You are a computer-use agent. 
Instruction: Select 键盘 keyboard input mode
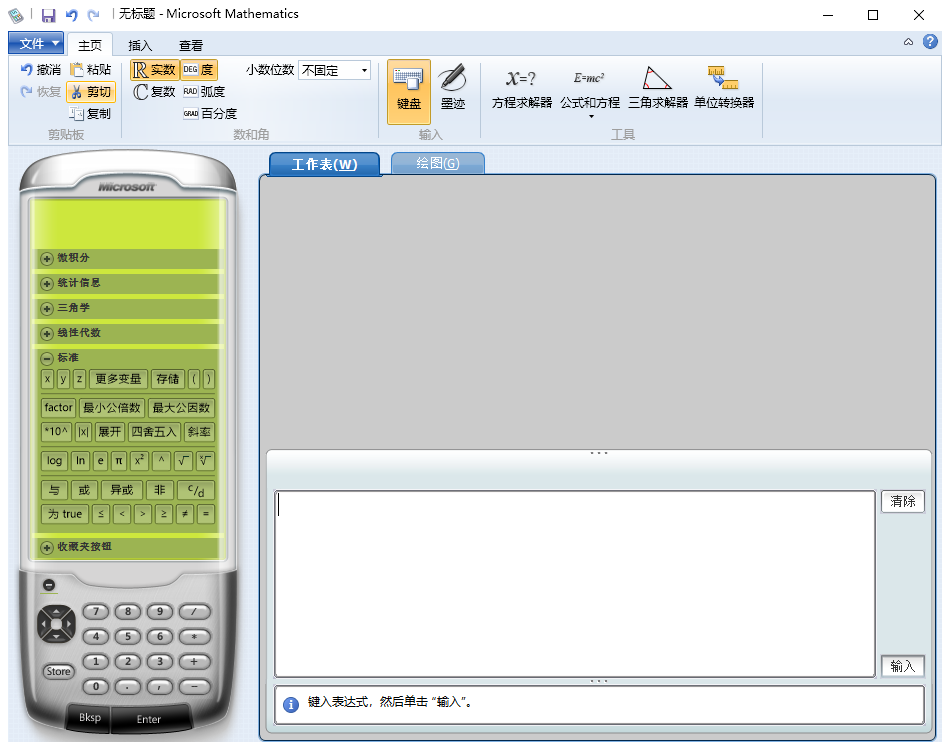[409, 91]
